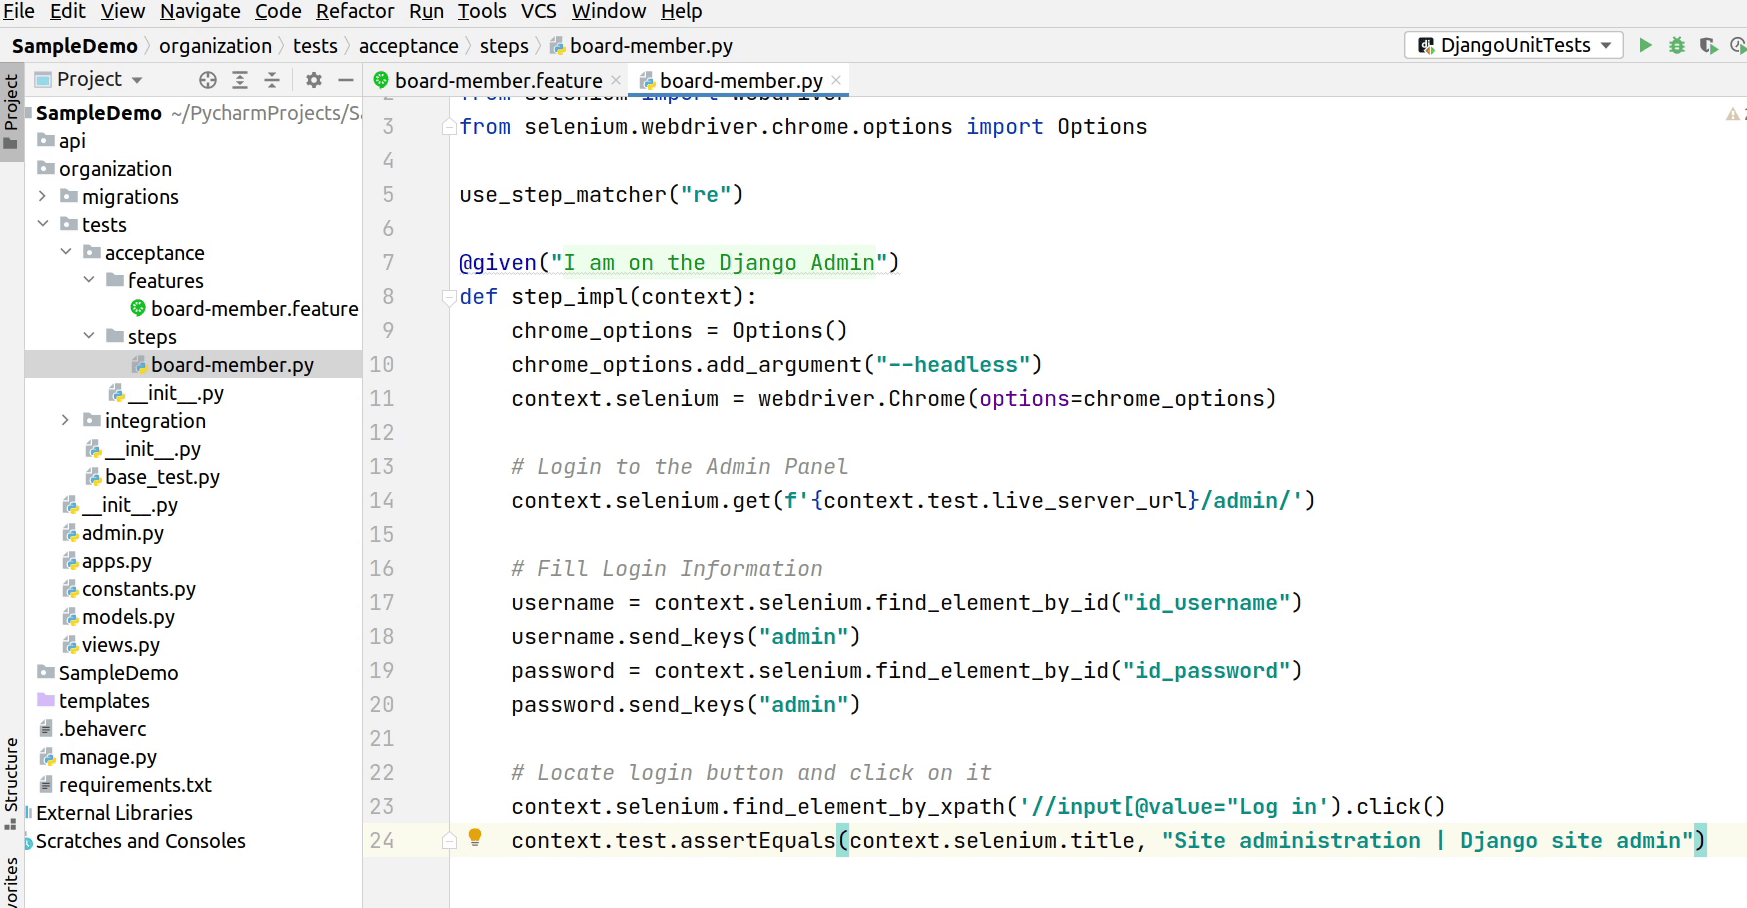The height and width of the screenshot is (908, 1747).
Task: Hide the Project tool window
Action: pos(346,80)
